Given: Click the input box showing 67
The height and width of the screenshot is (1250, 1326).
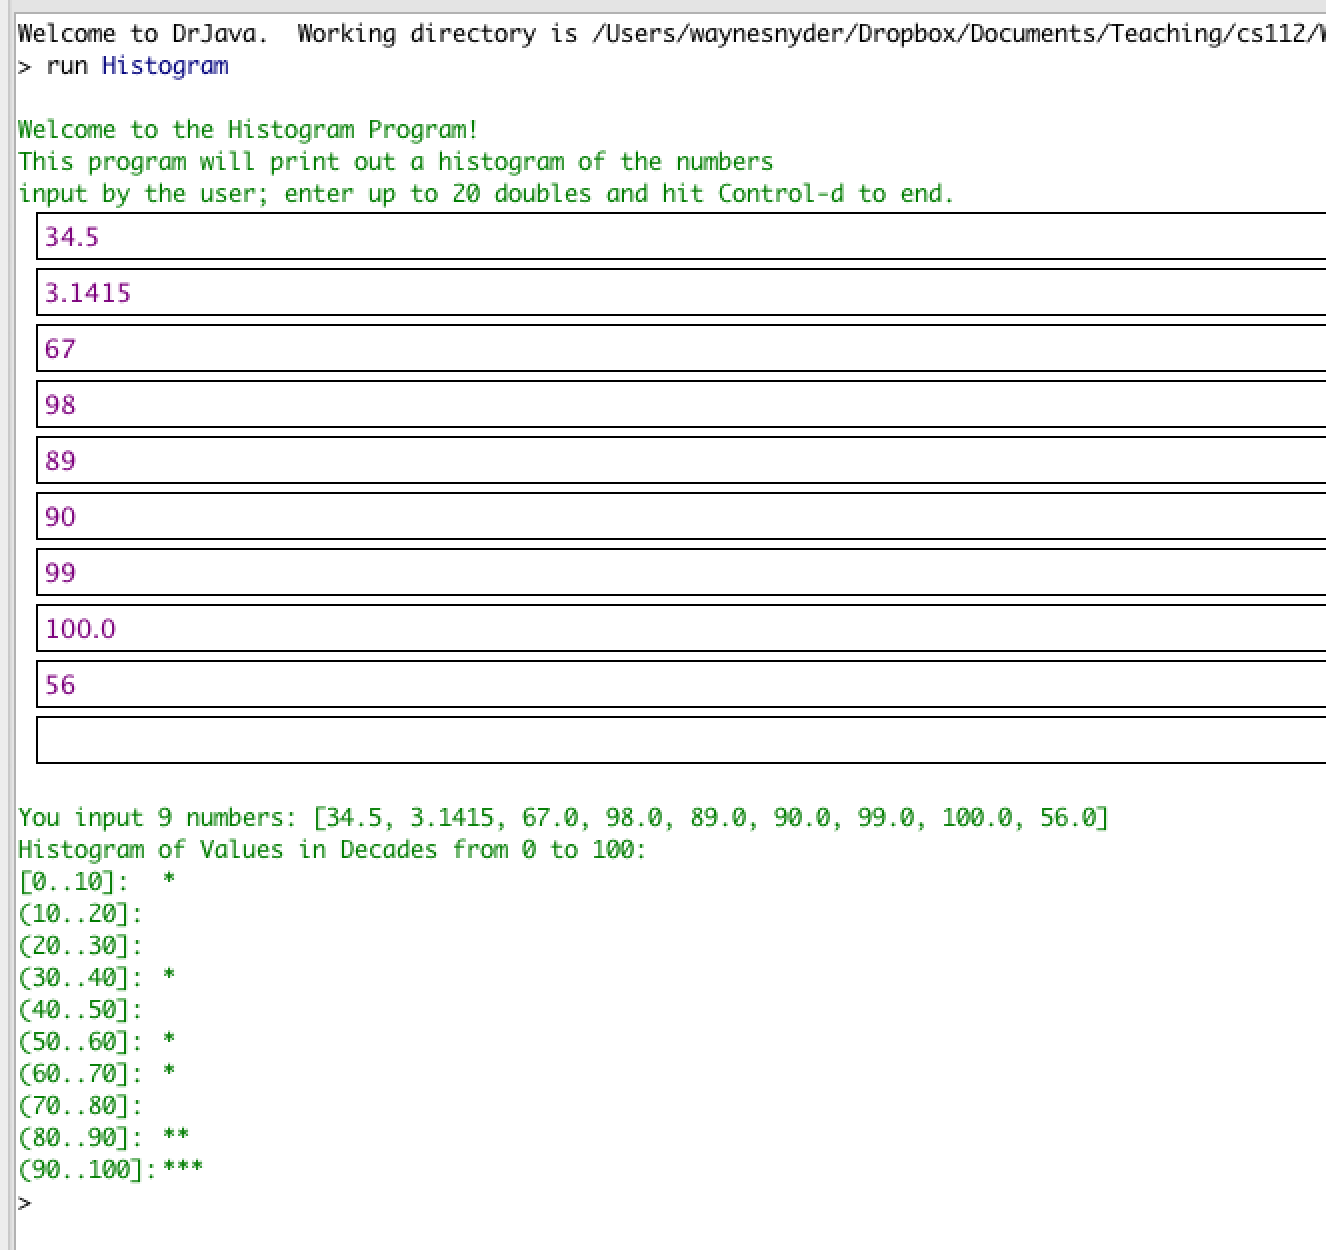Looking at the screenshot, I should pyautogui.click(x=680, y=349).
